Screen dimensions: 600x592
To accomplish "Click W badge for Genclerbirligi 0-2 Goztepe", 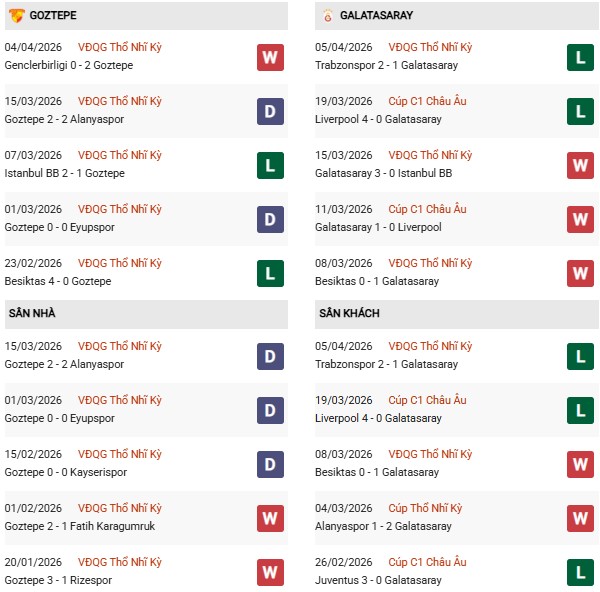I will click(270, 57).
